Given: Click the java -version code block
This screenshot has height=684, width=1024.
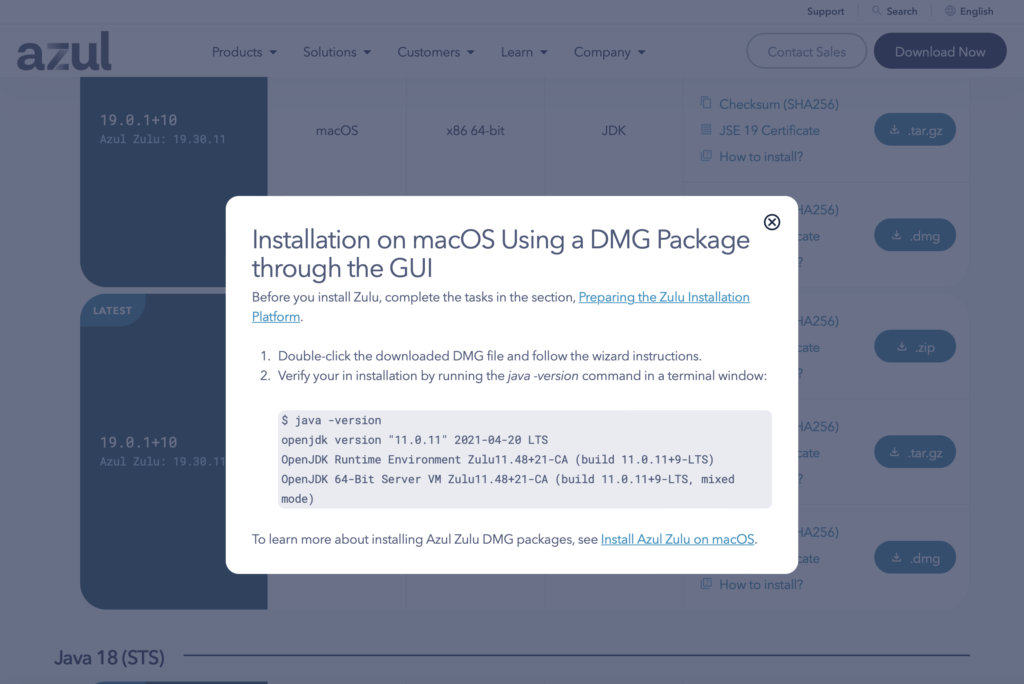Looking at the screenshot, I should (x=524, y=459).
